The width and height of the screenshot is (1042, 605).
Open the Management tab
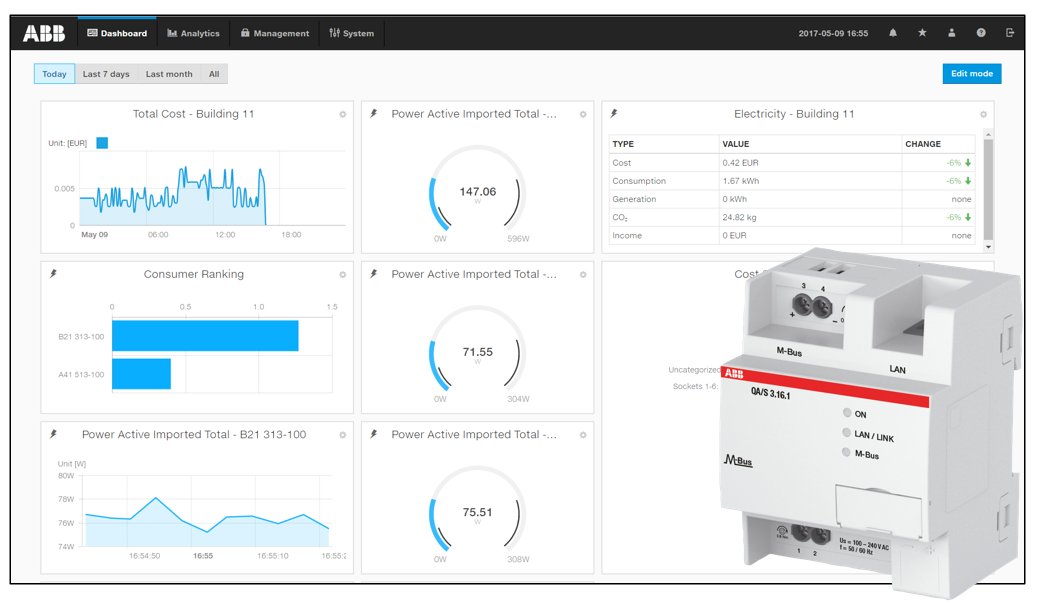coord(274,33)
